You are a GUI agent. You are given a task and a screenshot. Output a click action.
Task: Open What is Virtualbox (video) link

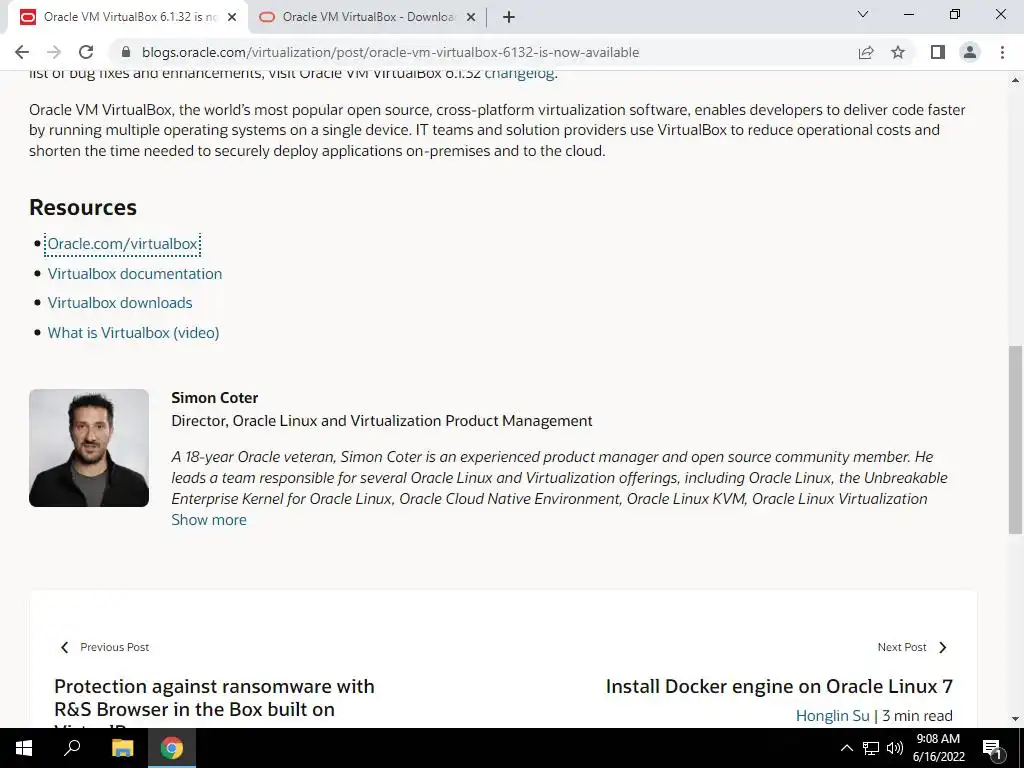pos(133,332)
